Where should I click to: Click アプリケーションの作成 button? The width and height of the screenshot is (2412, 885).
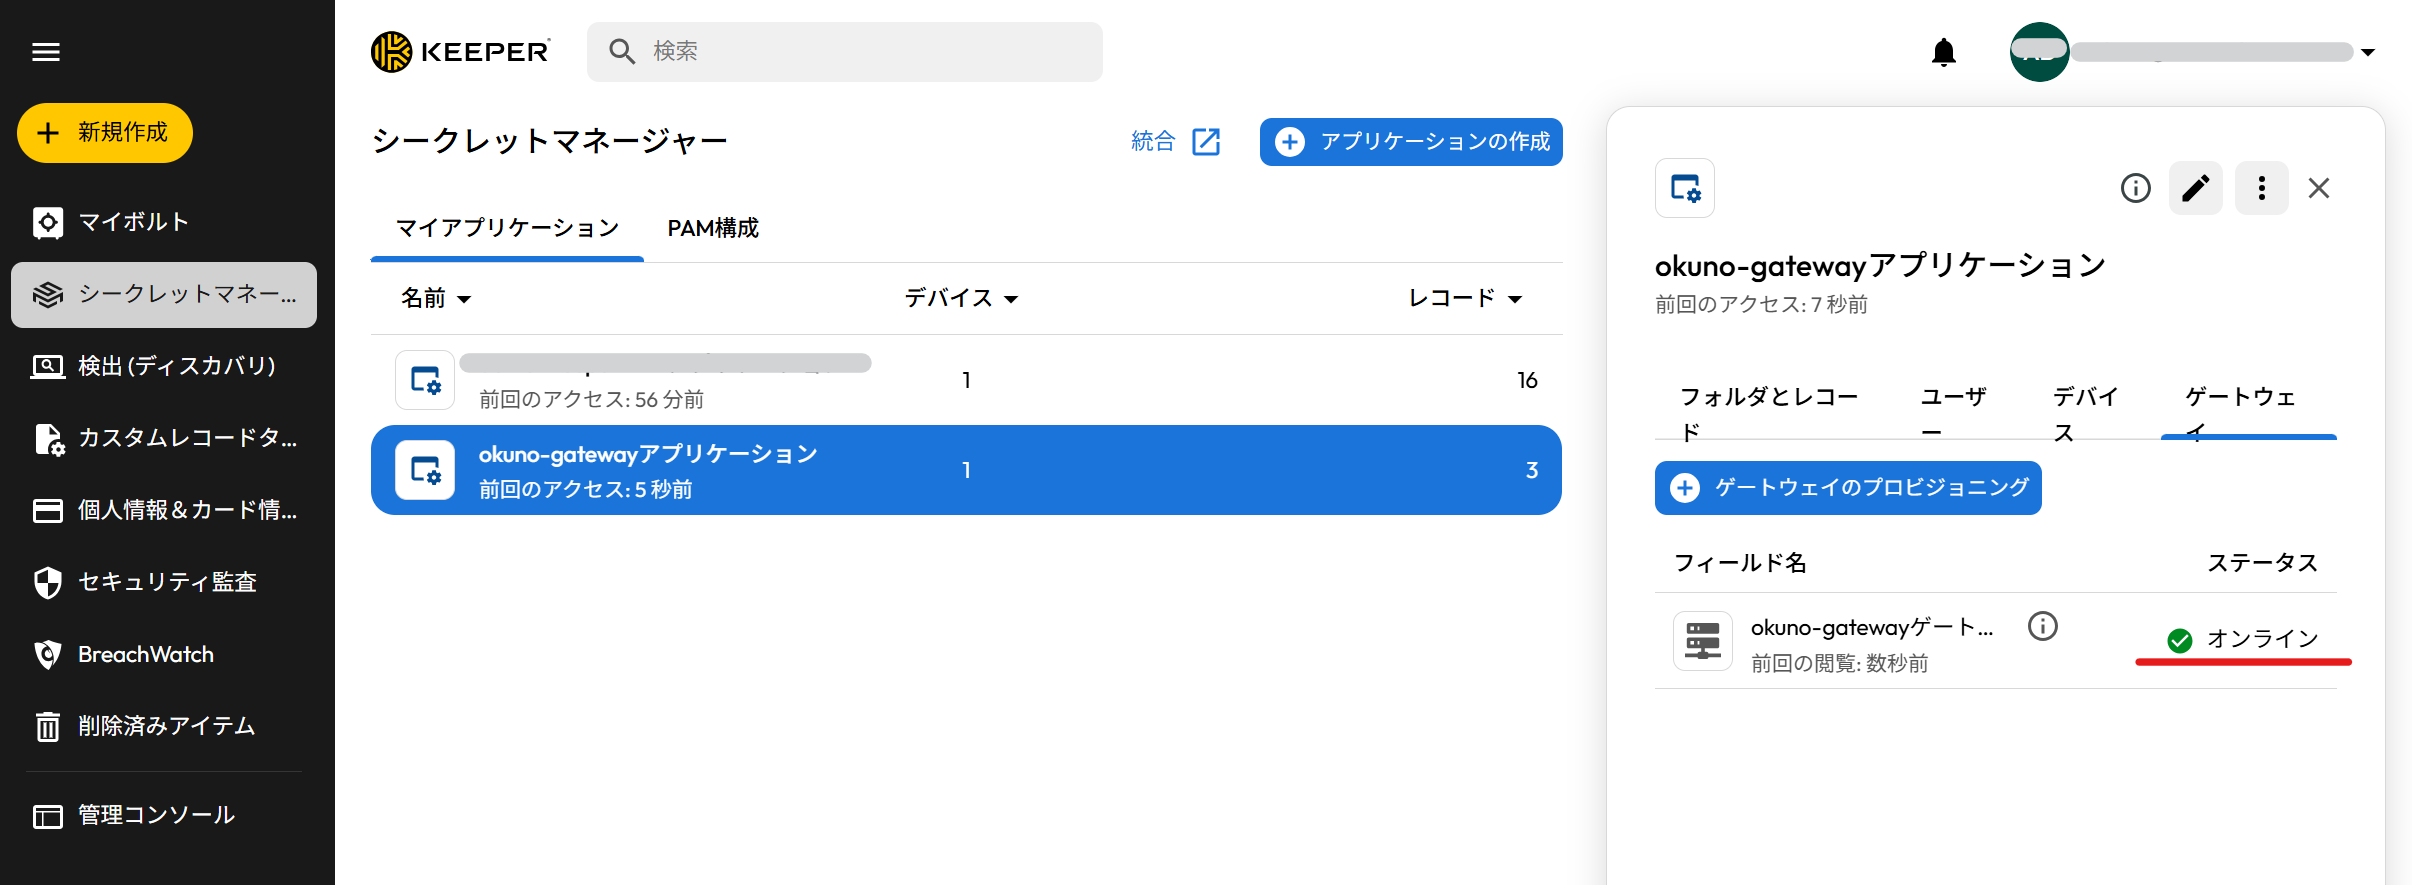coord(1411,142)
